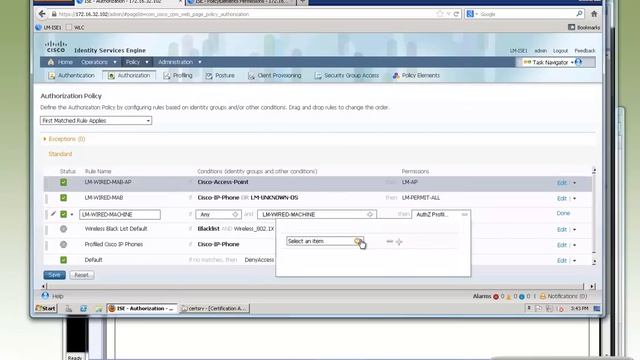Click the browser address bar URL
Screen dimensions: 640x360
click(154, 14)
